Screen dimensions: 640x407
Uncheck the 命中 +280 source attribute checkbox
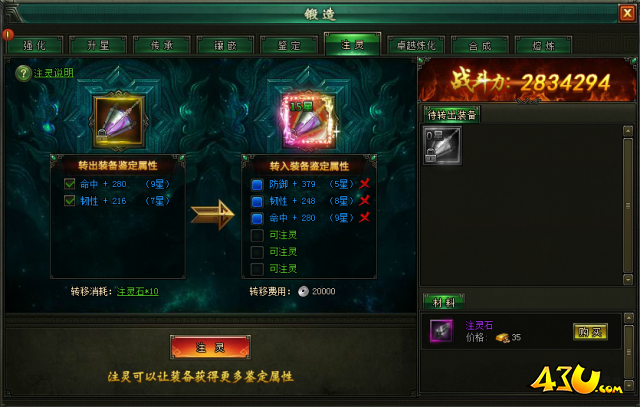pyautogui.click(x=70, y=184)
